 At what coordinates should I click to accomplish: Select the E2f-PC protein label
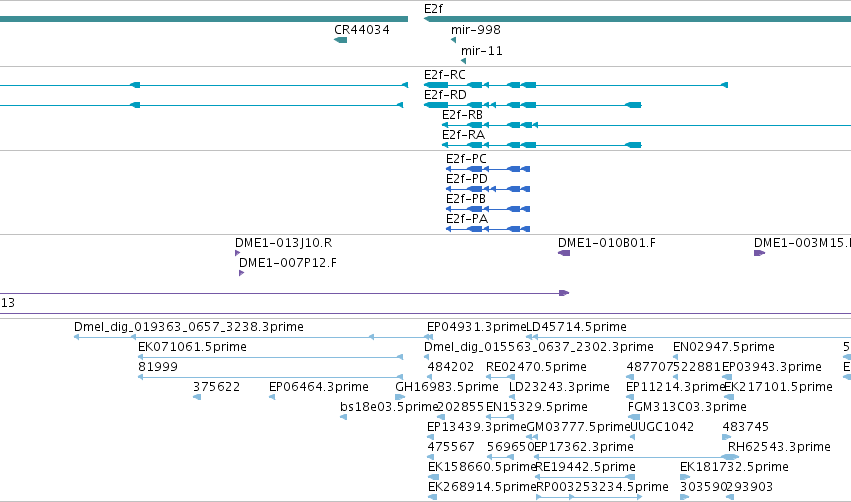click(466, 159)
